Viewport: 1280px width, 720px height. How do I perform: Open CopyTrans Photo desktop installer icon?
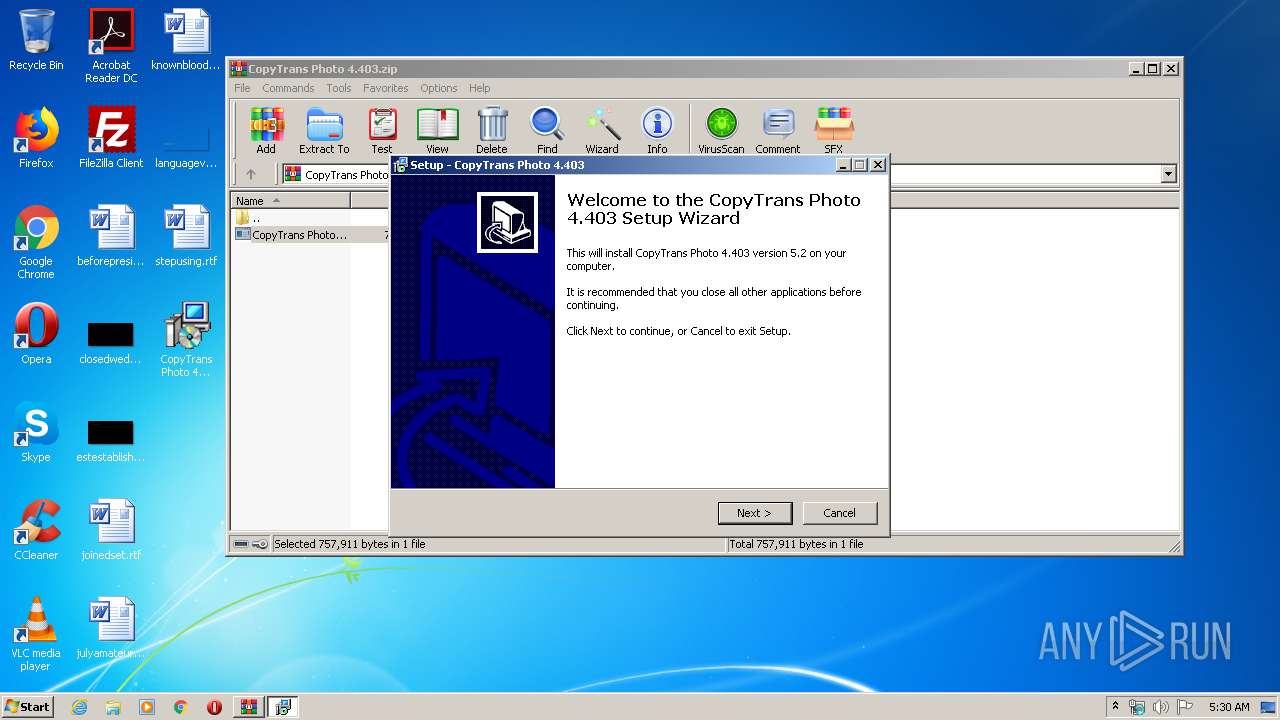click(186, 340)
